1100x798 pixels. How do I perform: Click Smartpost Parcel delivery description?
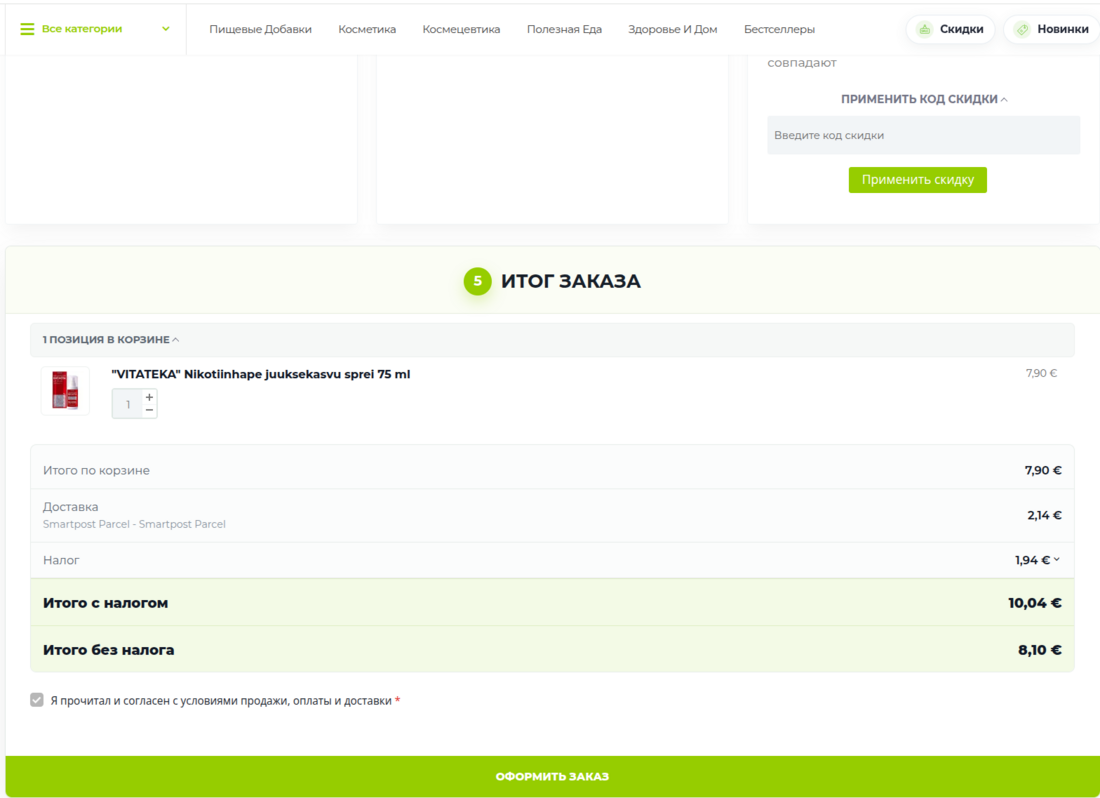coord(134,524)
